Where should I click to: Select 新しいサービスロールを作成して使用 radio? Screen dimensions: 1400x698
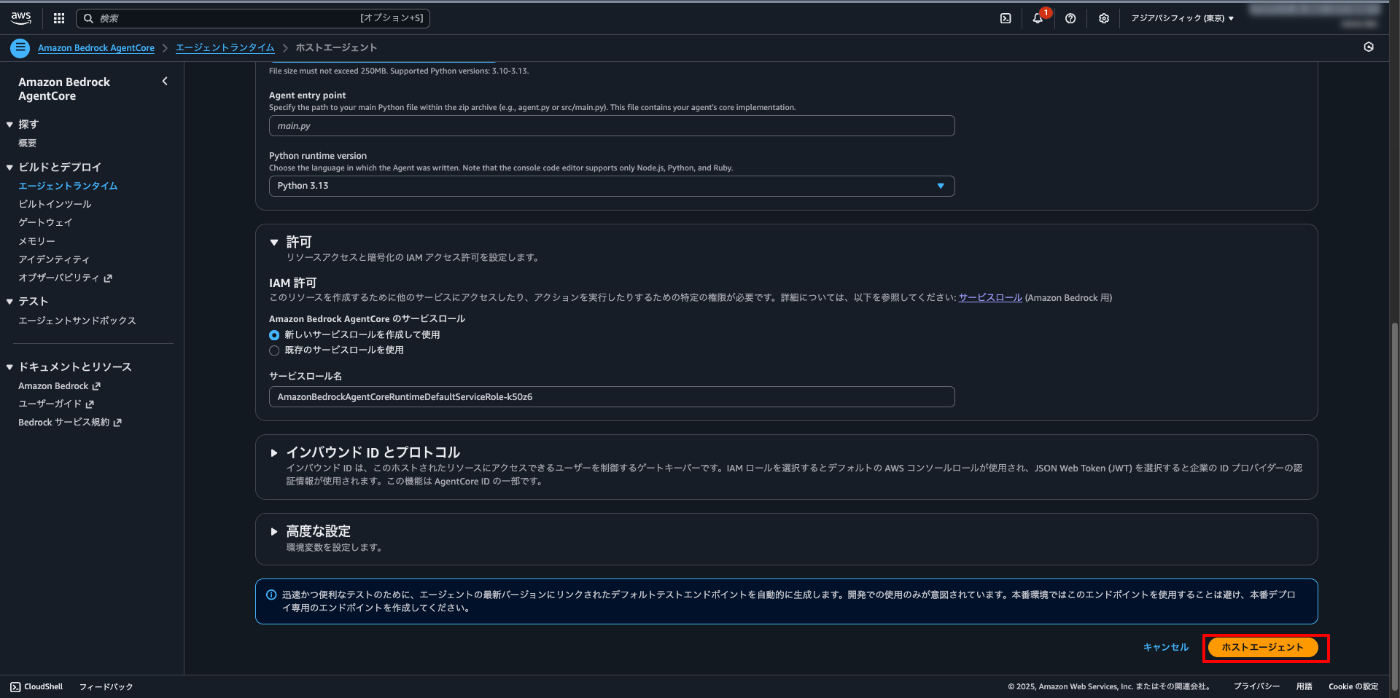274,335
